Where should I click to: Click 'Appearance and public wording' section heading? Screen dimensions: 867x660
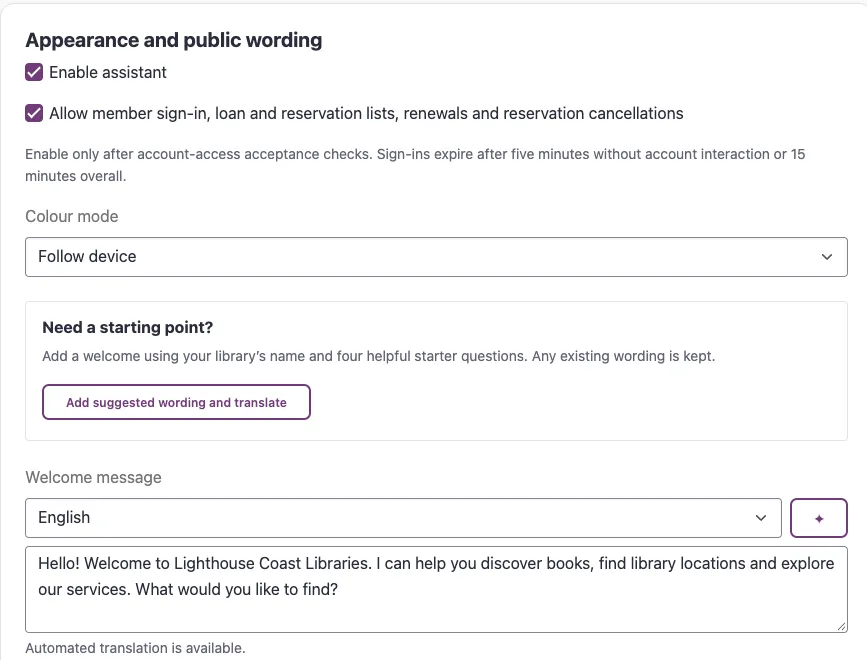pyautogui.click(x=174, y=40)
